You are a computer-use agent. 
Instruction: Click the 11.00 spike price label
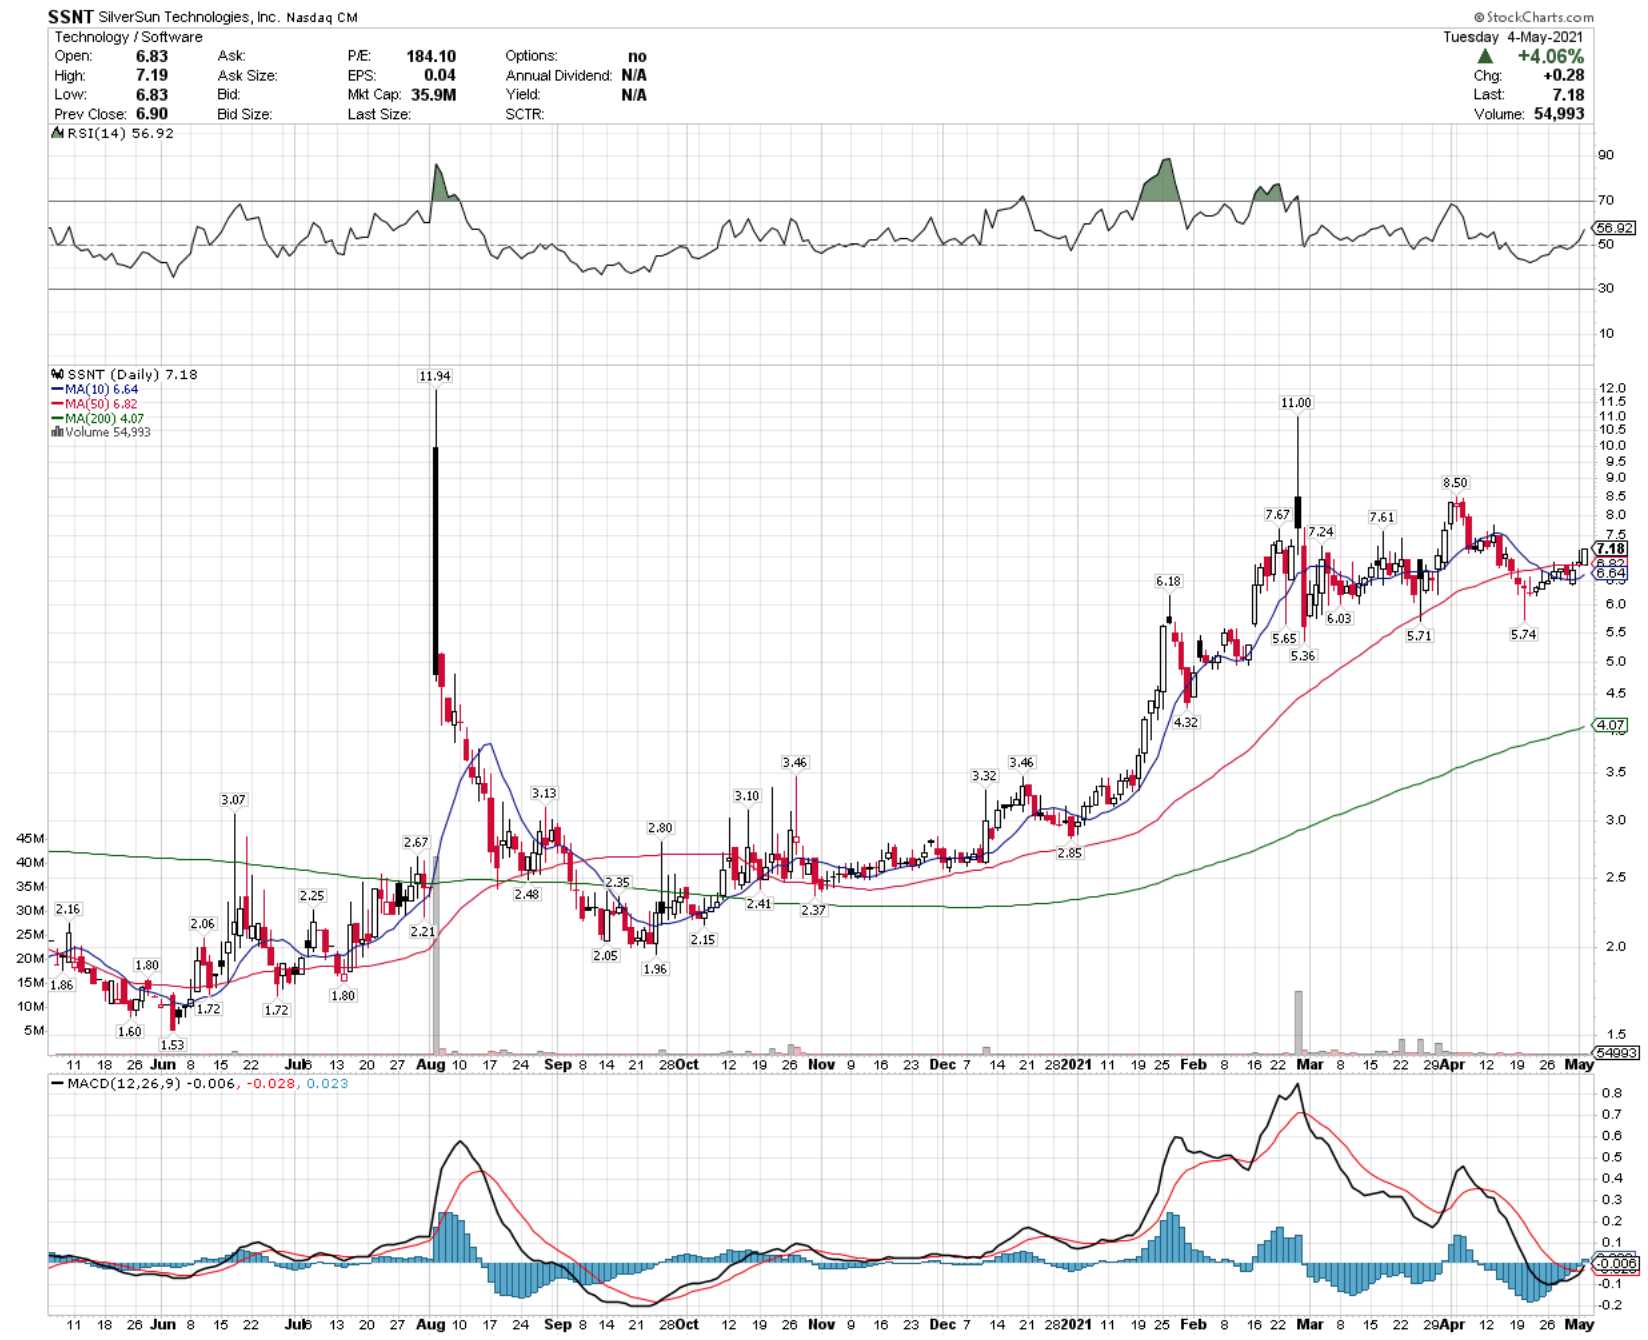pyautogui.click(x=1296, y=403)
